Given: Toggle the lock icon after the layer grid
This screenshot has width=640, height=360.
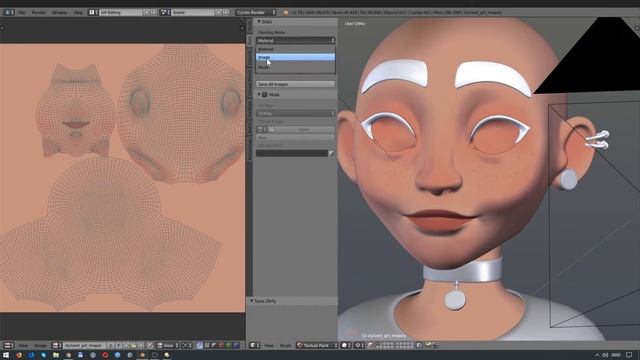Looking at the screenshot, I should [x=419, y=345].
